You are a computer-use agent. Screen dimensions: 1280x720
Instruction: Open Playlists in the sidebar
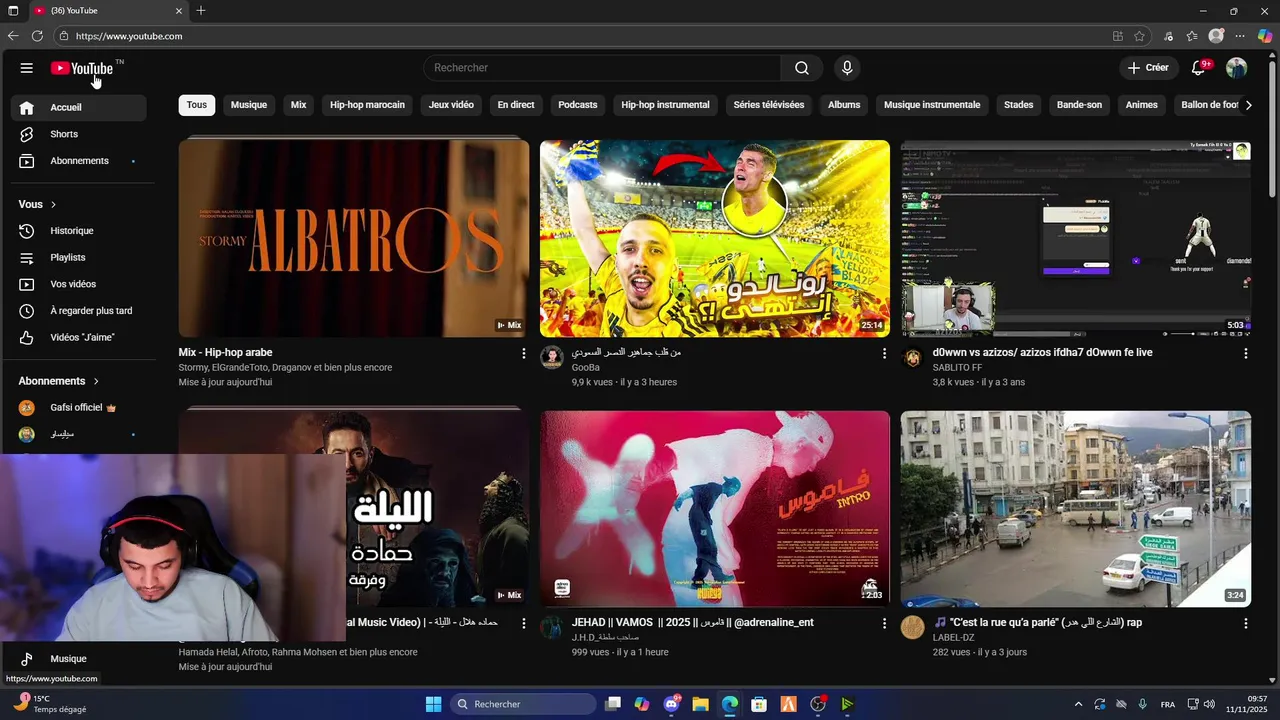(x=78, y=258)
